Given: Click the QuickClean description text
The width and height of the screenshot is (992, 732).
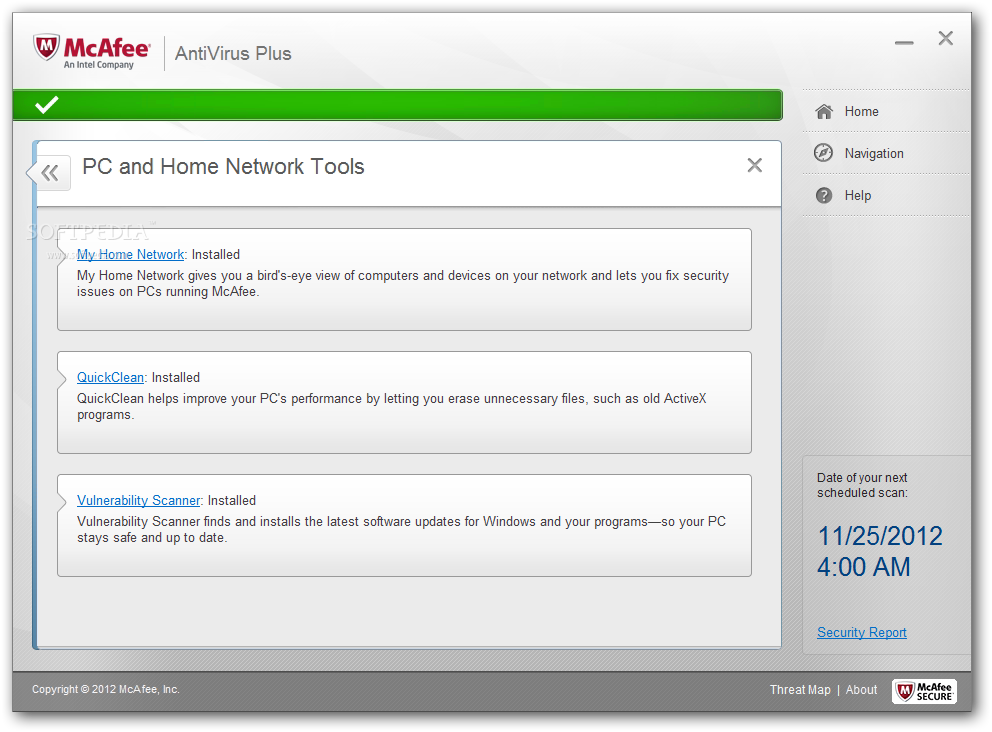Looking at the screenshot, I should point(392,407).
